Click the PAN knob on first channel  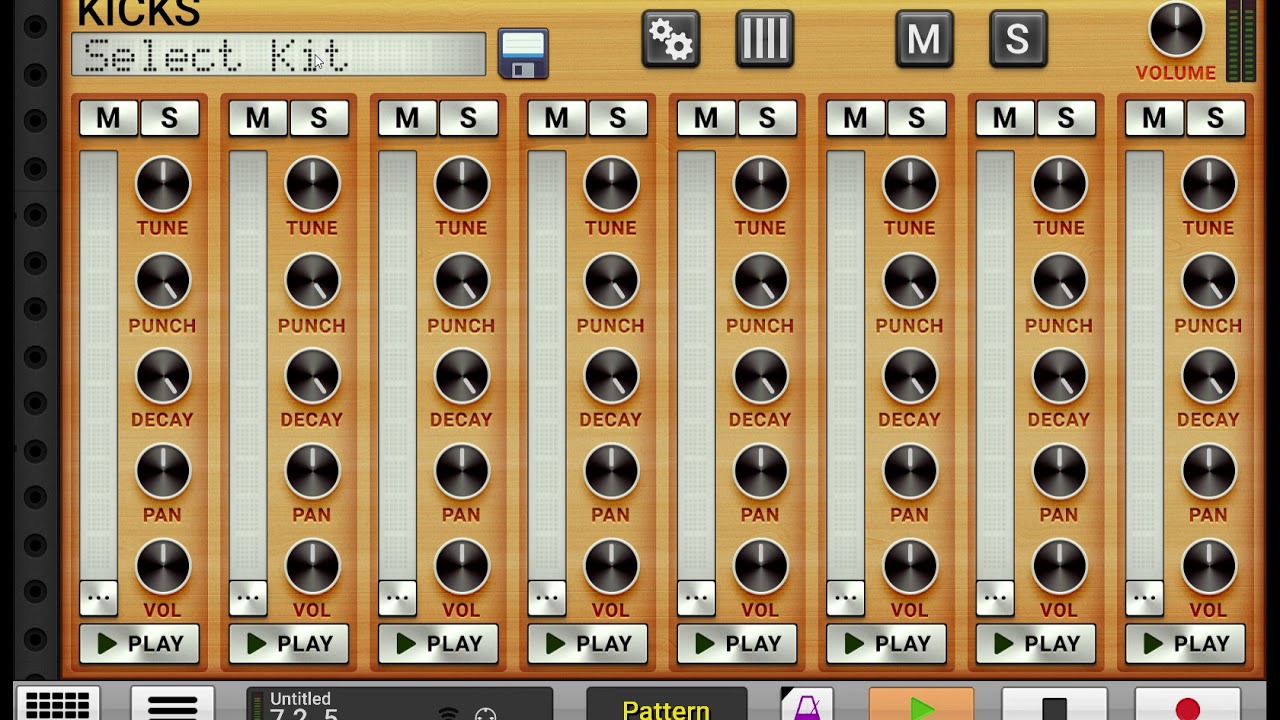tap(162, 471)
